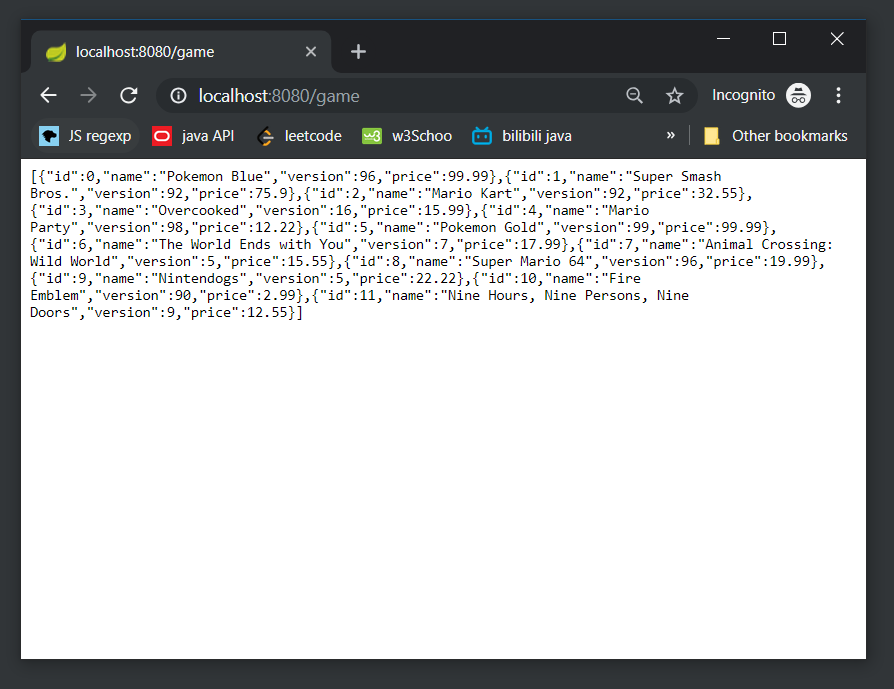The height and width of the screenshot is (689, 894).
Task: Open the java API bookmark
Action: click(193, 136)
